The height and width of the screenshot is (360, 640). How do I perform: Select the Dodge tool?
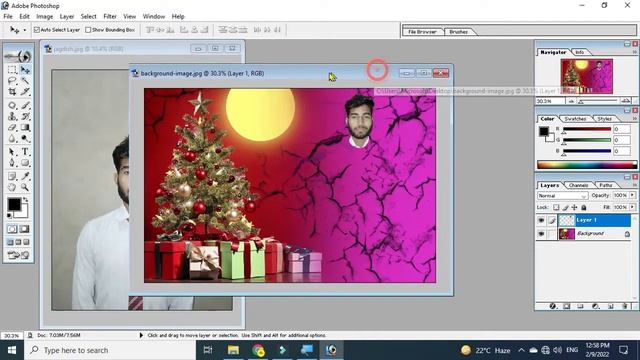tap(25, 138)
